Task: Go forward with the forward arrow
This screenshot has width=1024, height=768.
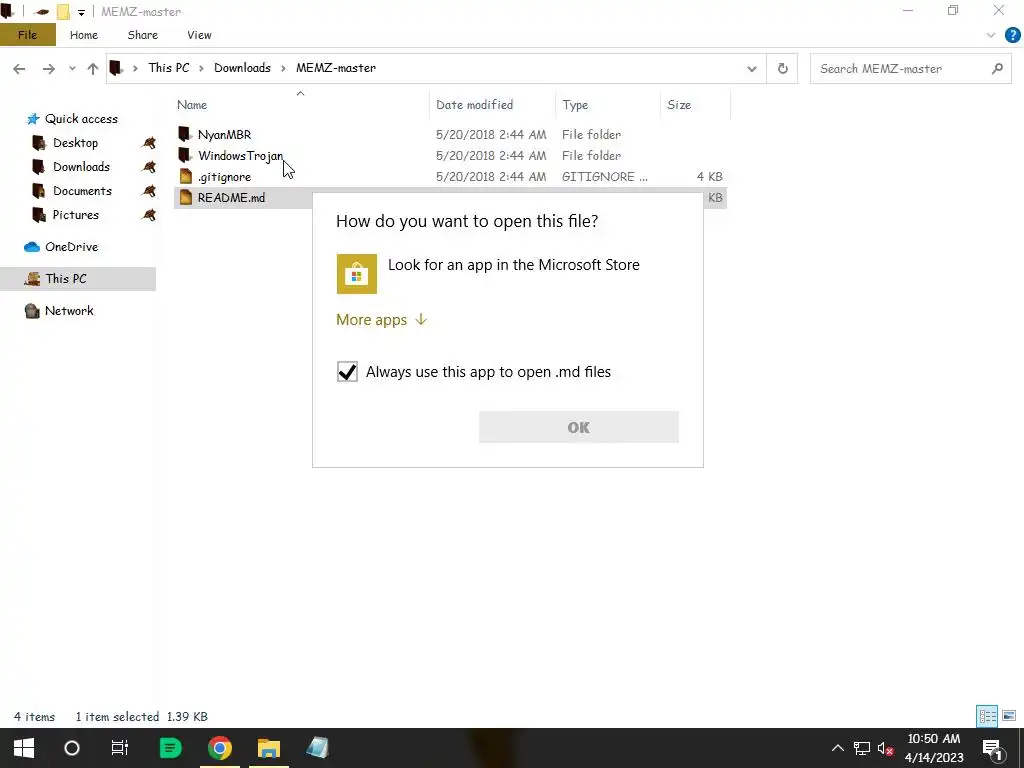Action: point(49,69)
